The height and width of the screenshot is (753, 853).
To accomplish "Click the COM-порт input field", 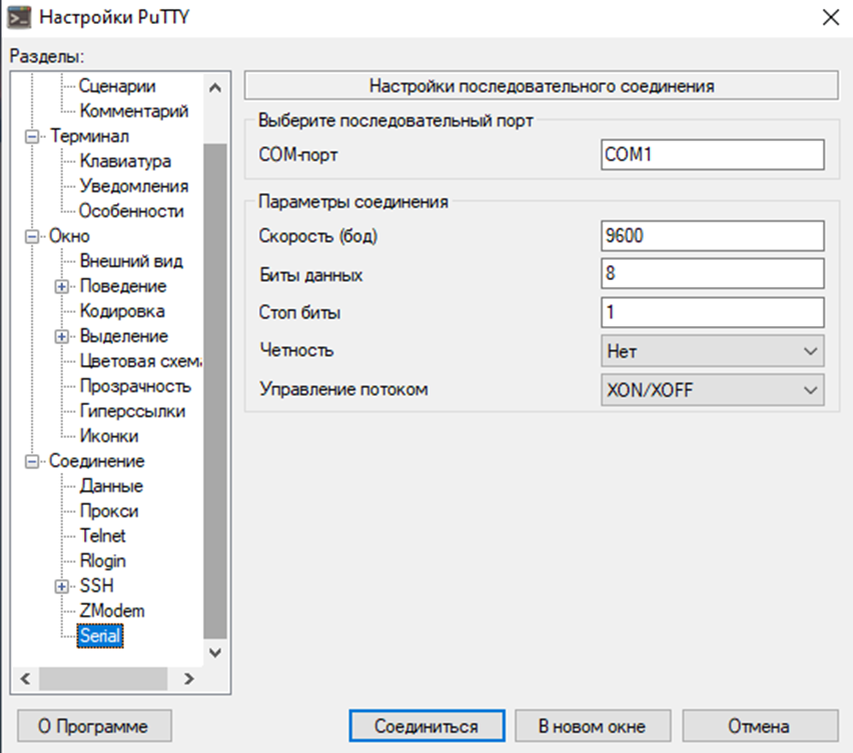I will pyautogui.click(x=713, y=155).
